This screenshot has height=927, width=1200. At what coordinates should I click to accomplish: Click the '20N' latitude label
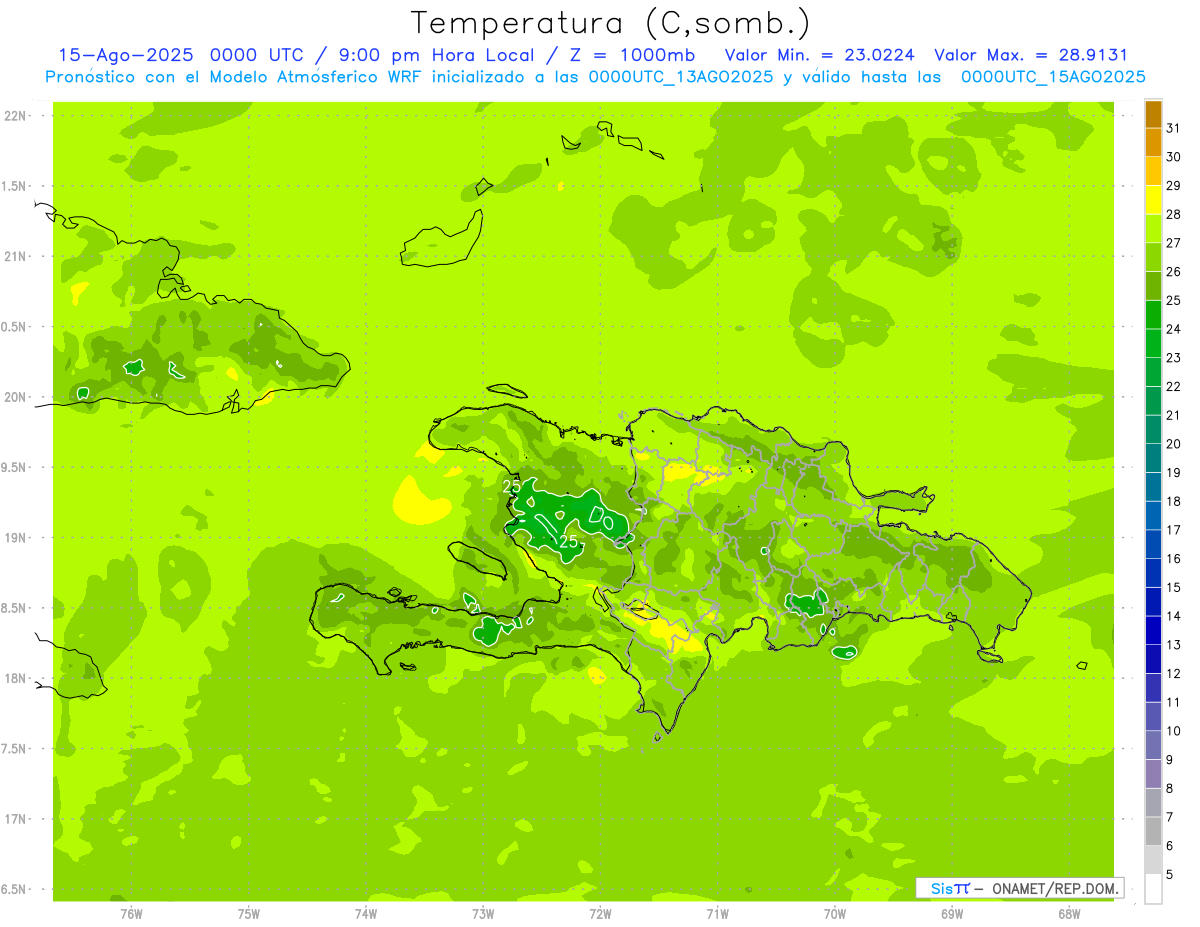pyautogui.click(x=16, y=397)
